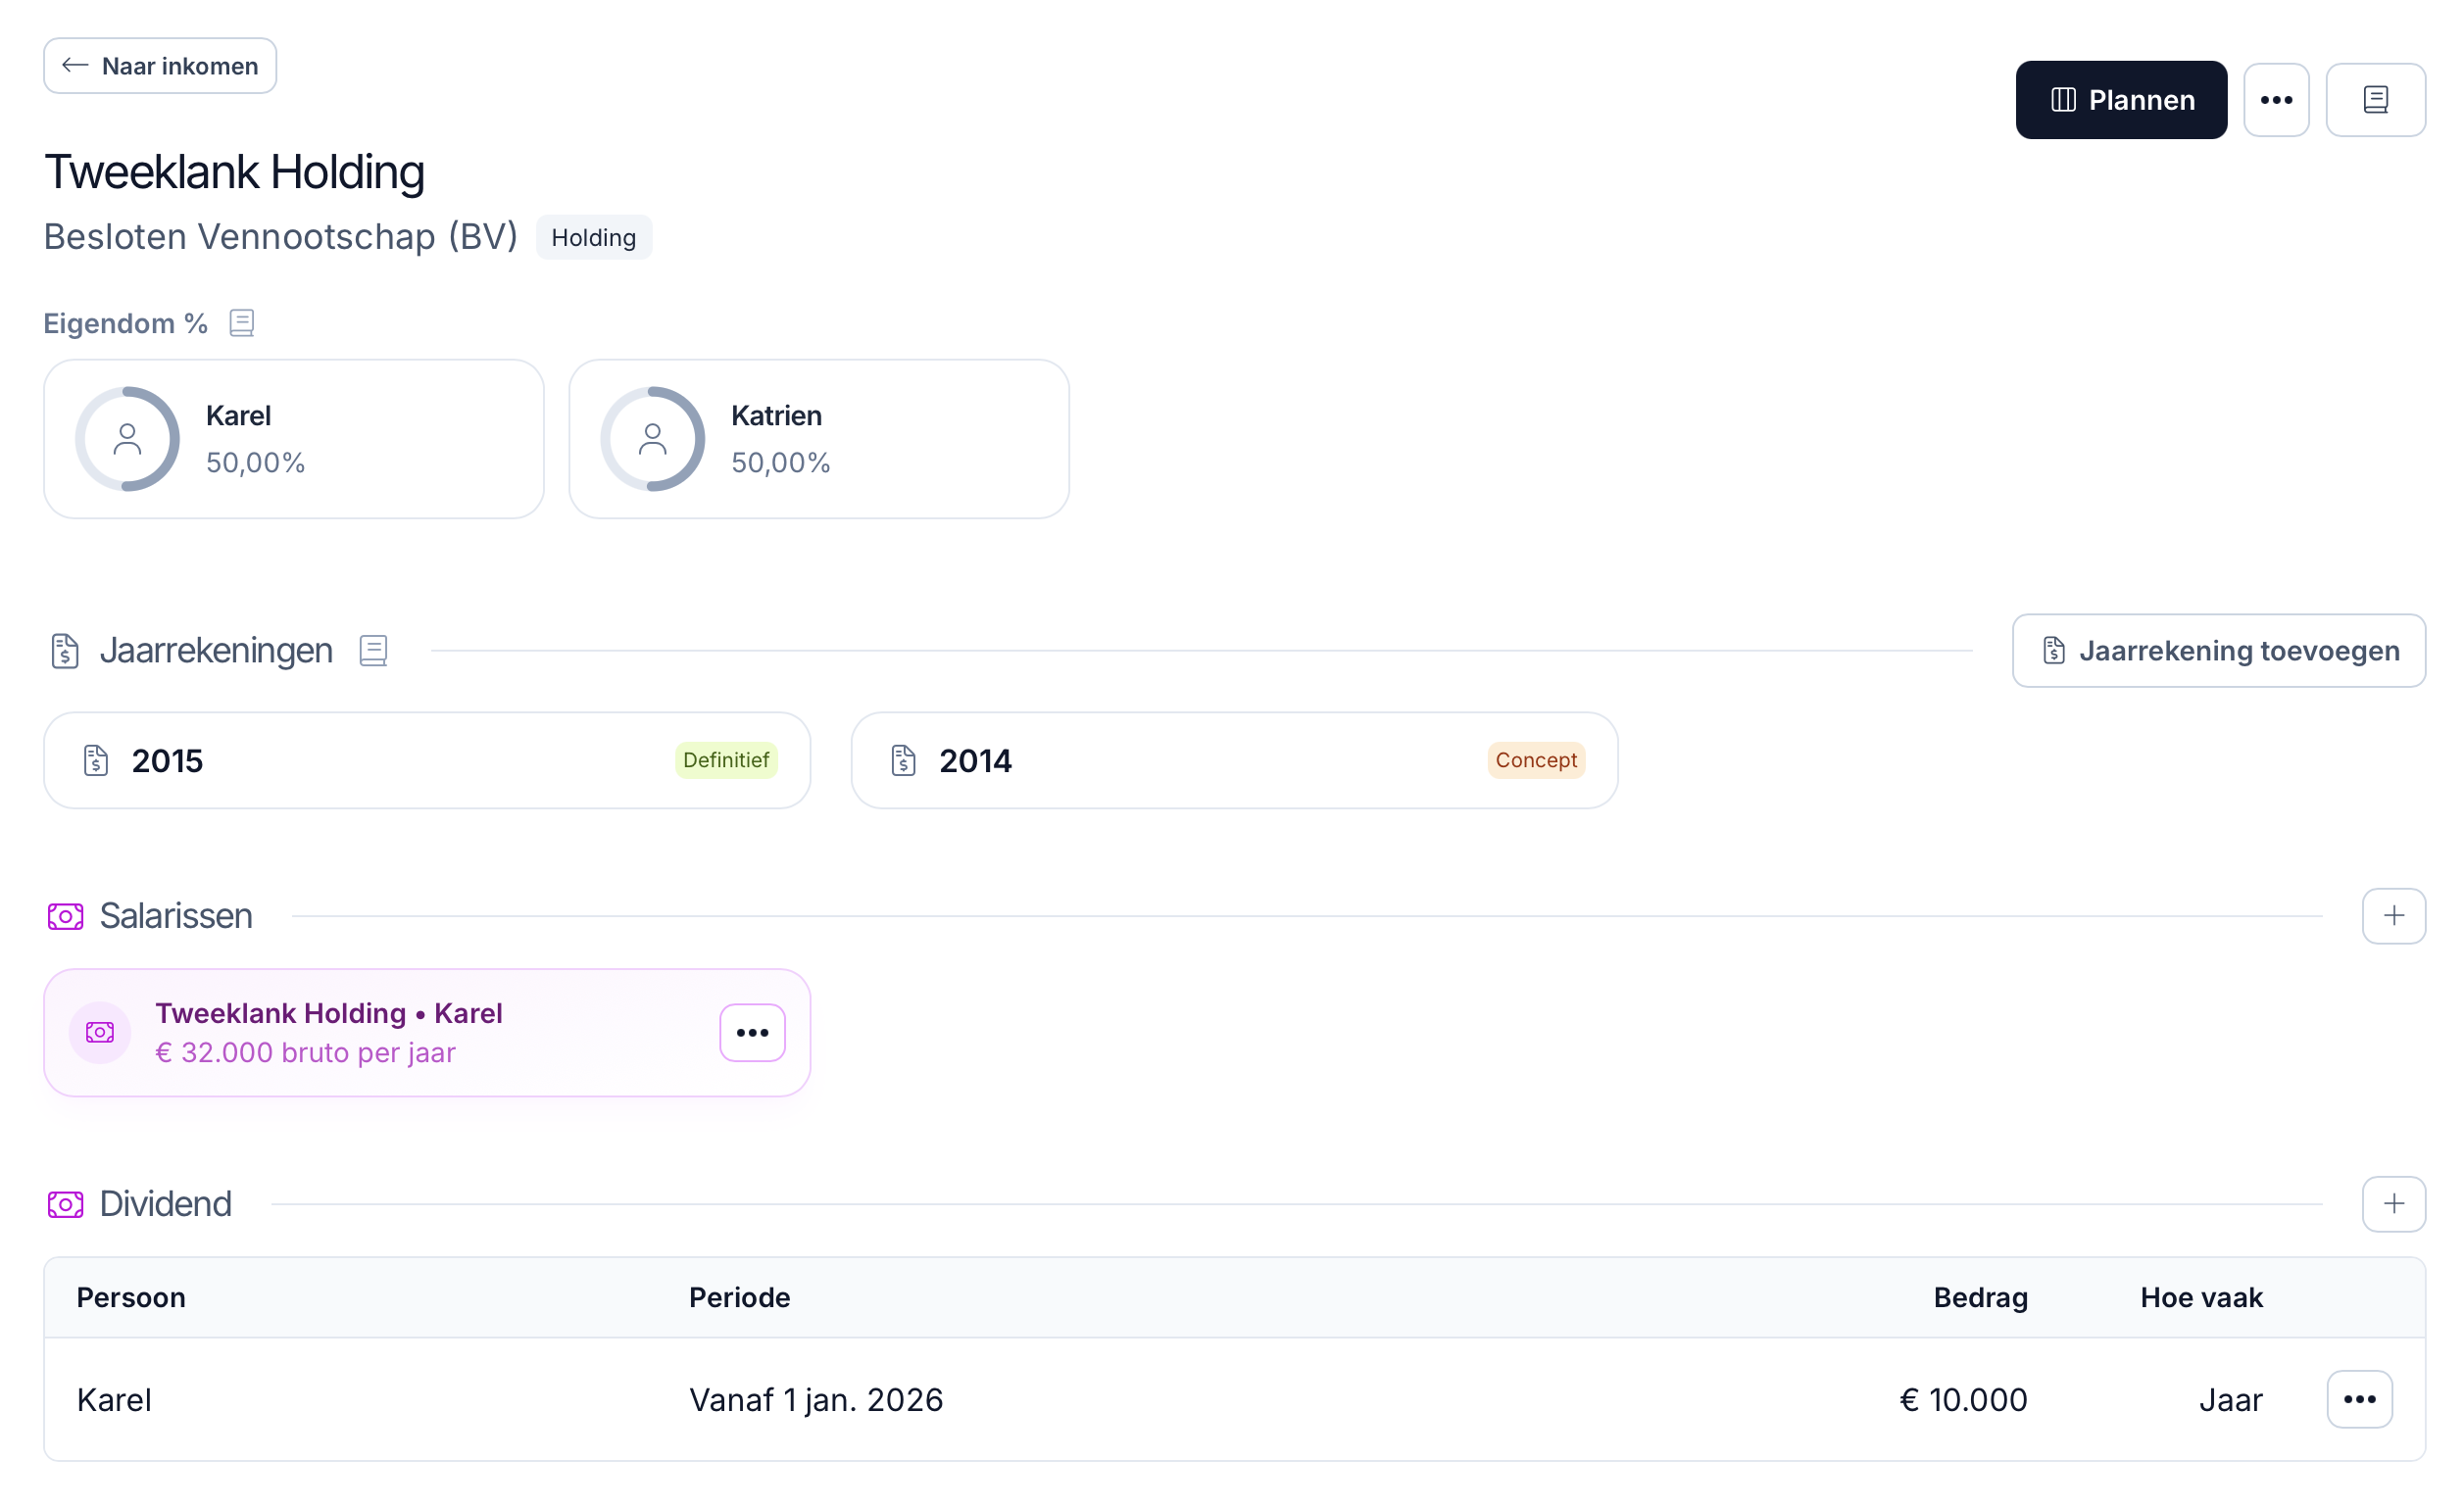The height and width of the screenshot is (1509, 2464).
Task: Click the salary card's money icon
Action: click(x=100, y=1033)
